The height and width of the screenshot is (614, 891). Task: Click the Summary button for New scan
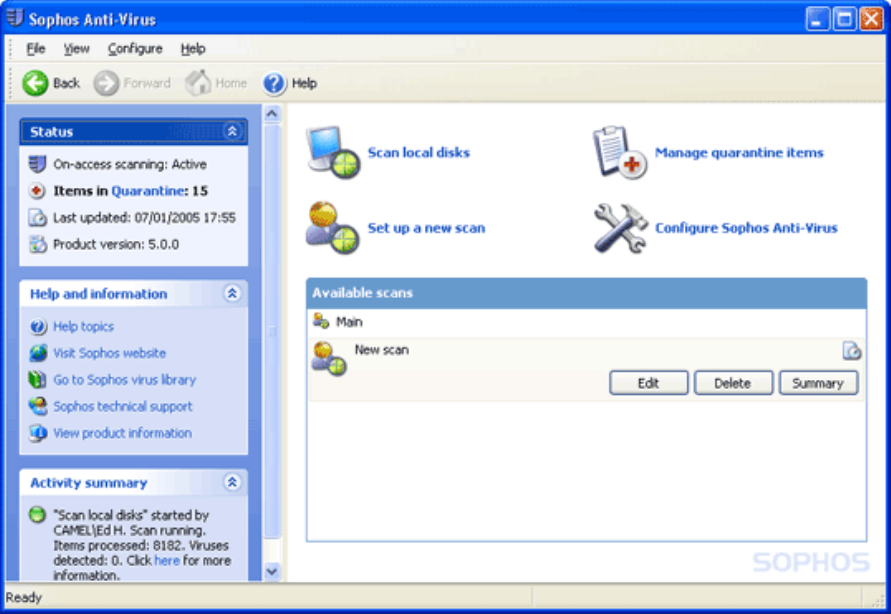818,383
